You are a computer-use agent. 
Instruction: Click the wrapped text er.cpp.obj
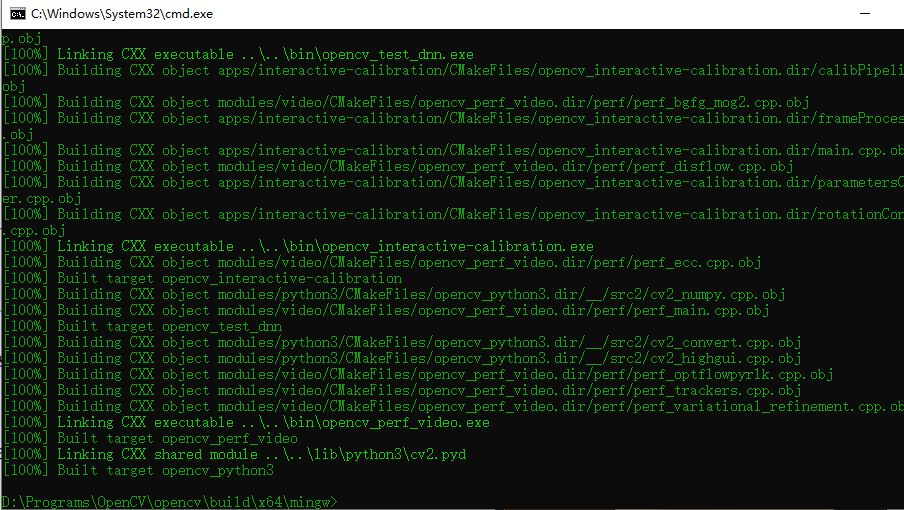click(42, 198)
